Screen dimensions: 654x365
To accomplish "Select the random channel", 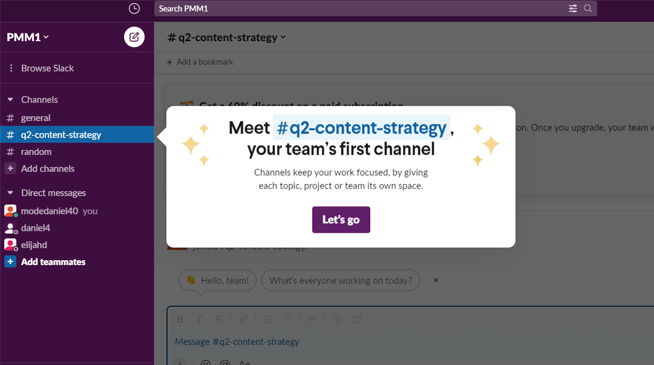I will pos(77,152).
